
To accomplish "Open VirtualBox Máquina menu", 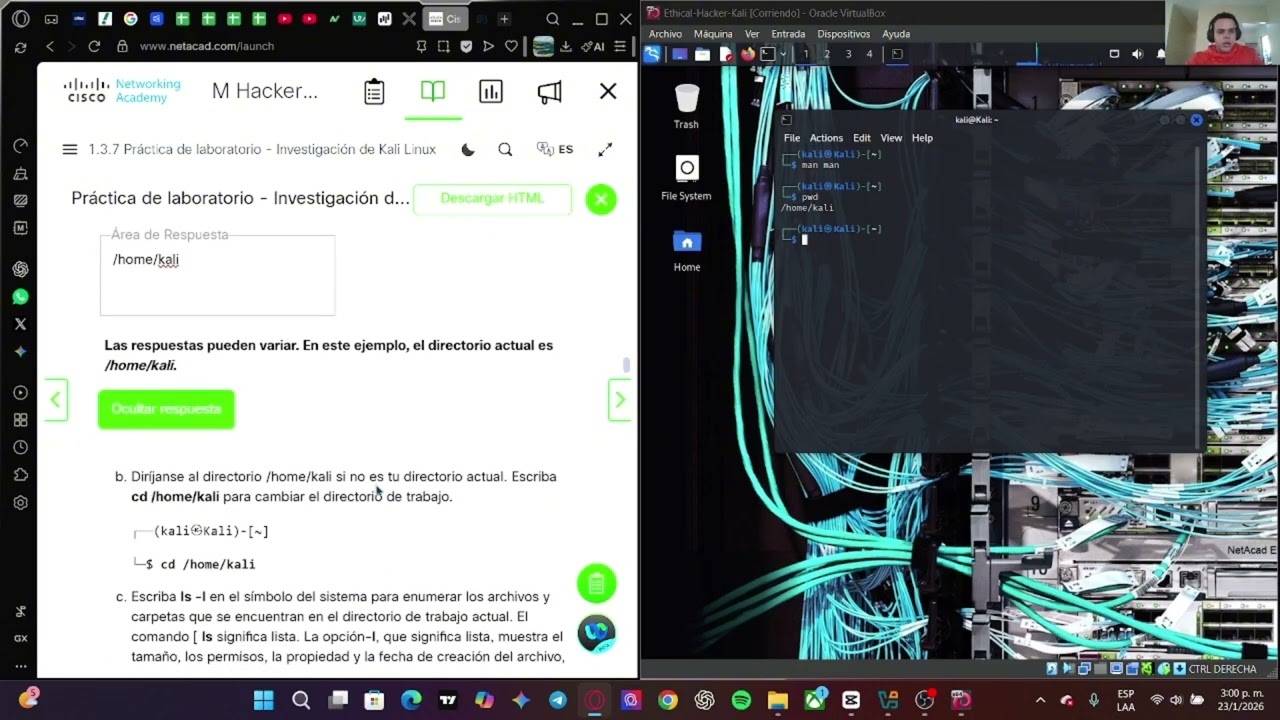I will point(713,34).
